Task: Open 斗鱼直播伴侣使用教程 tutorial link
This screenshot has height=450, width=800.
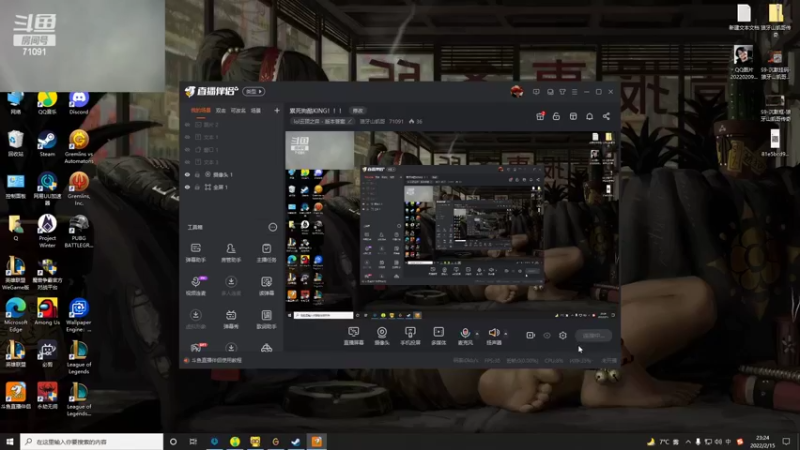Action: coord(217,360)
